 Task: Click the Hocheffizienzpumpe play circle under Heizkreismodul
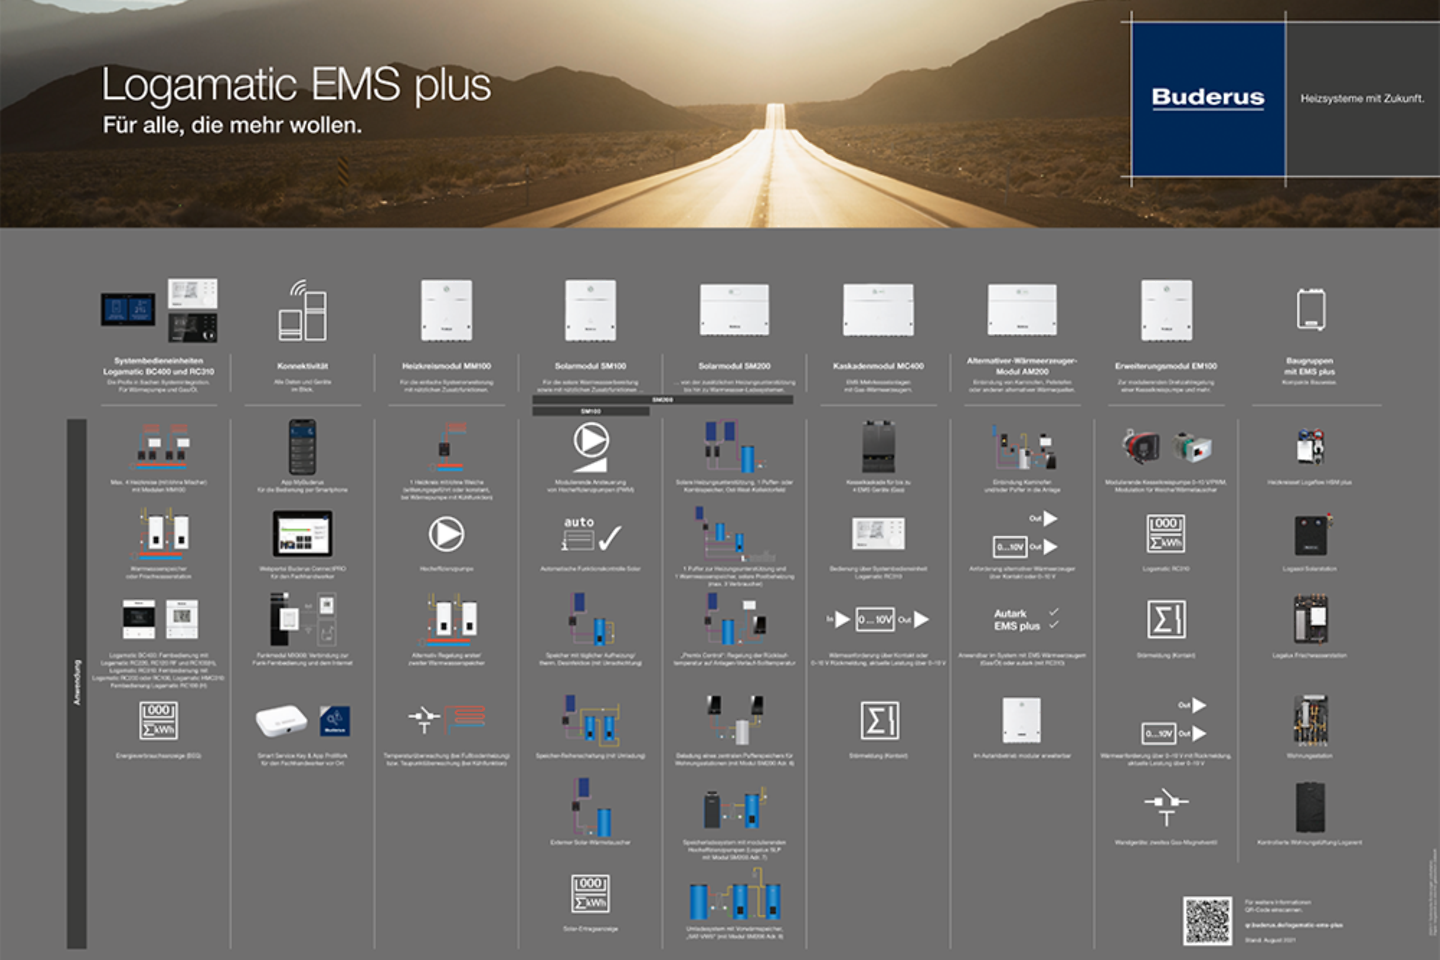[446, 535]
